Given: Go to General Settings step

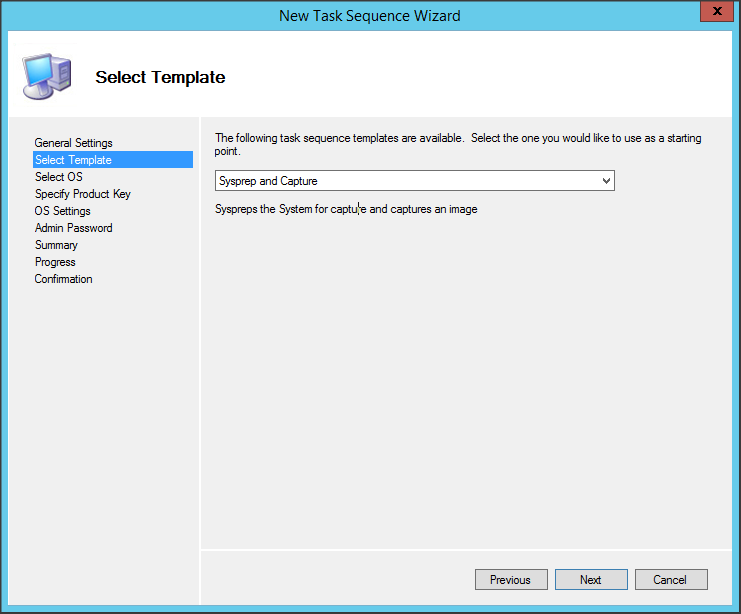Looking at the screenshot, I should (73, 143).
